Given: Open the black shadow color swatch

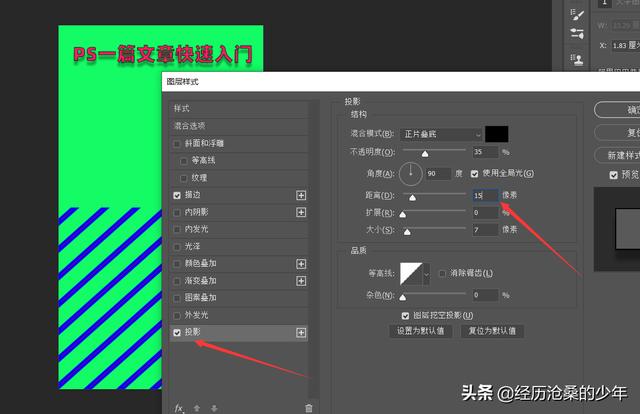Looking at the screenshot, I should pos(497,134).
